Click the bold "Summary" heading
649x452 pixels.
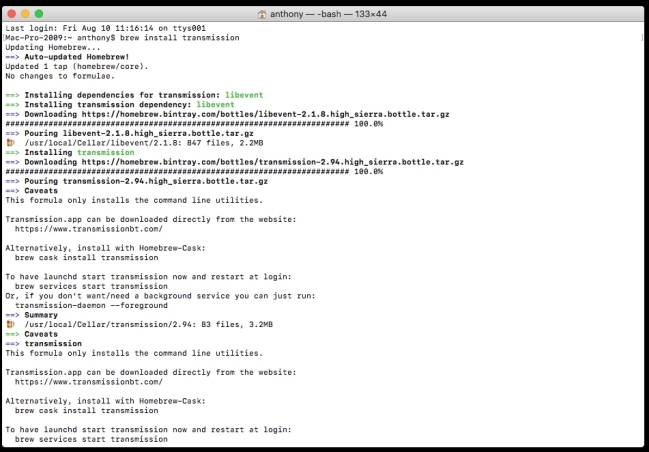point(41,315)
